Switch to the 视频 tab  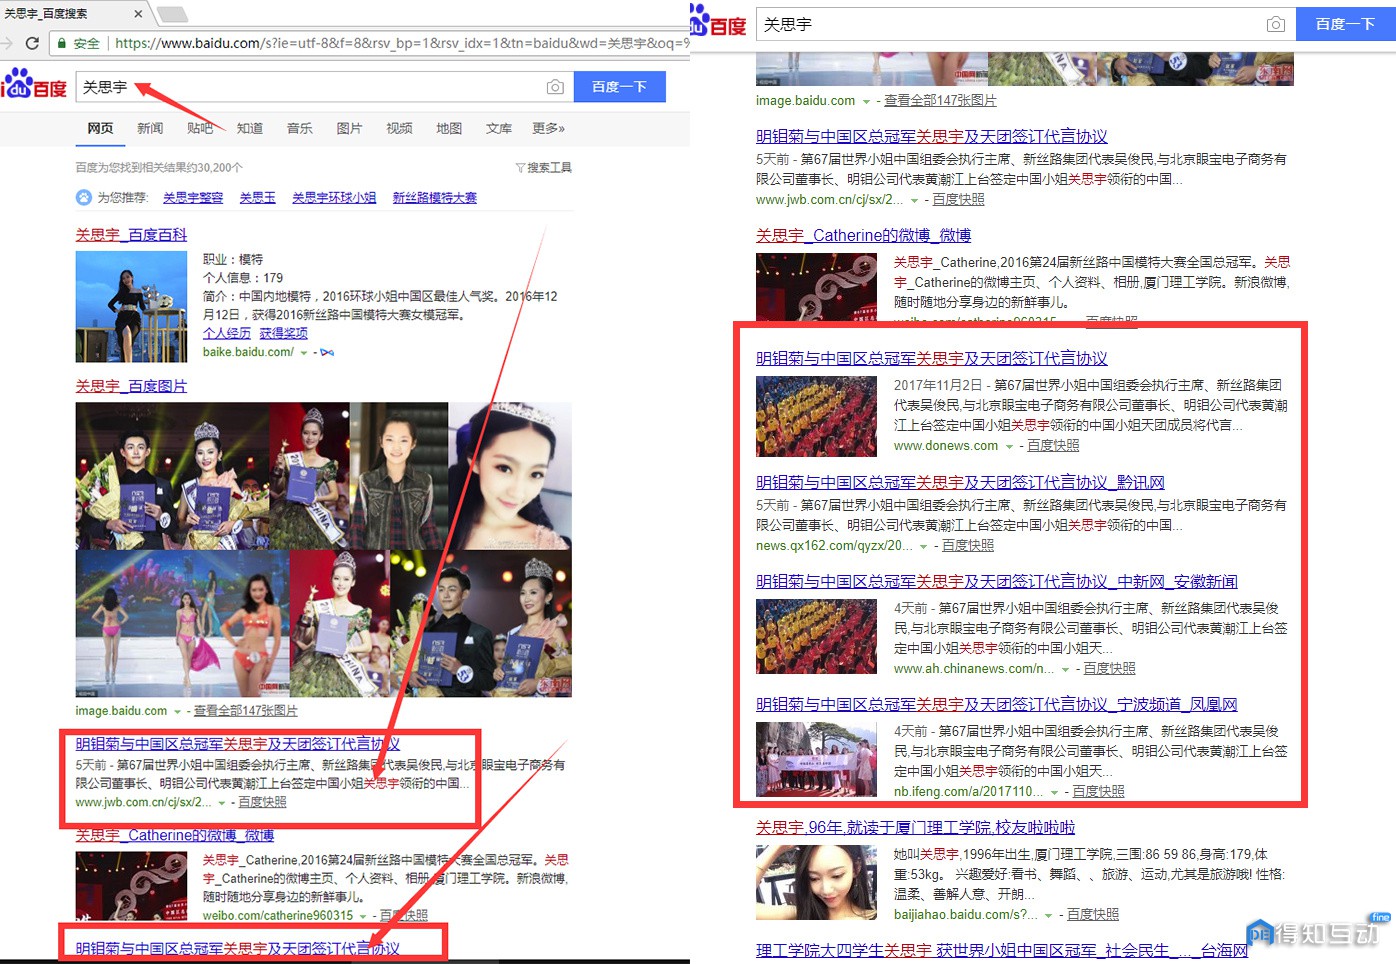(399, 128)
